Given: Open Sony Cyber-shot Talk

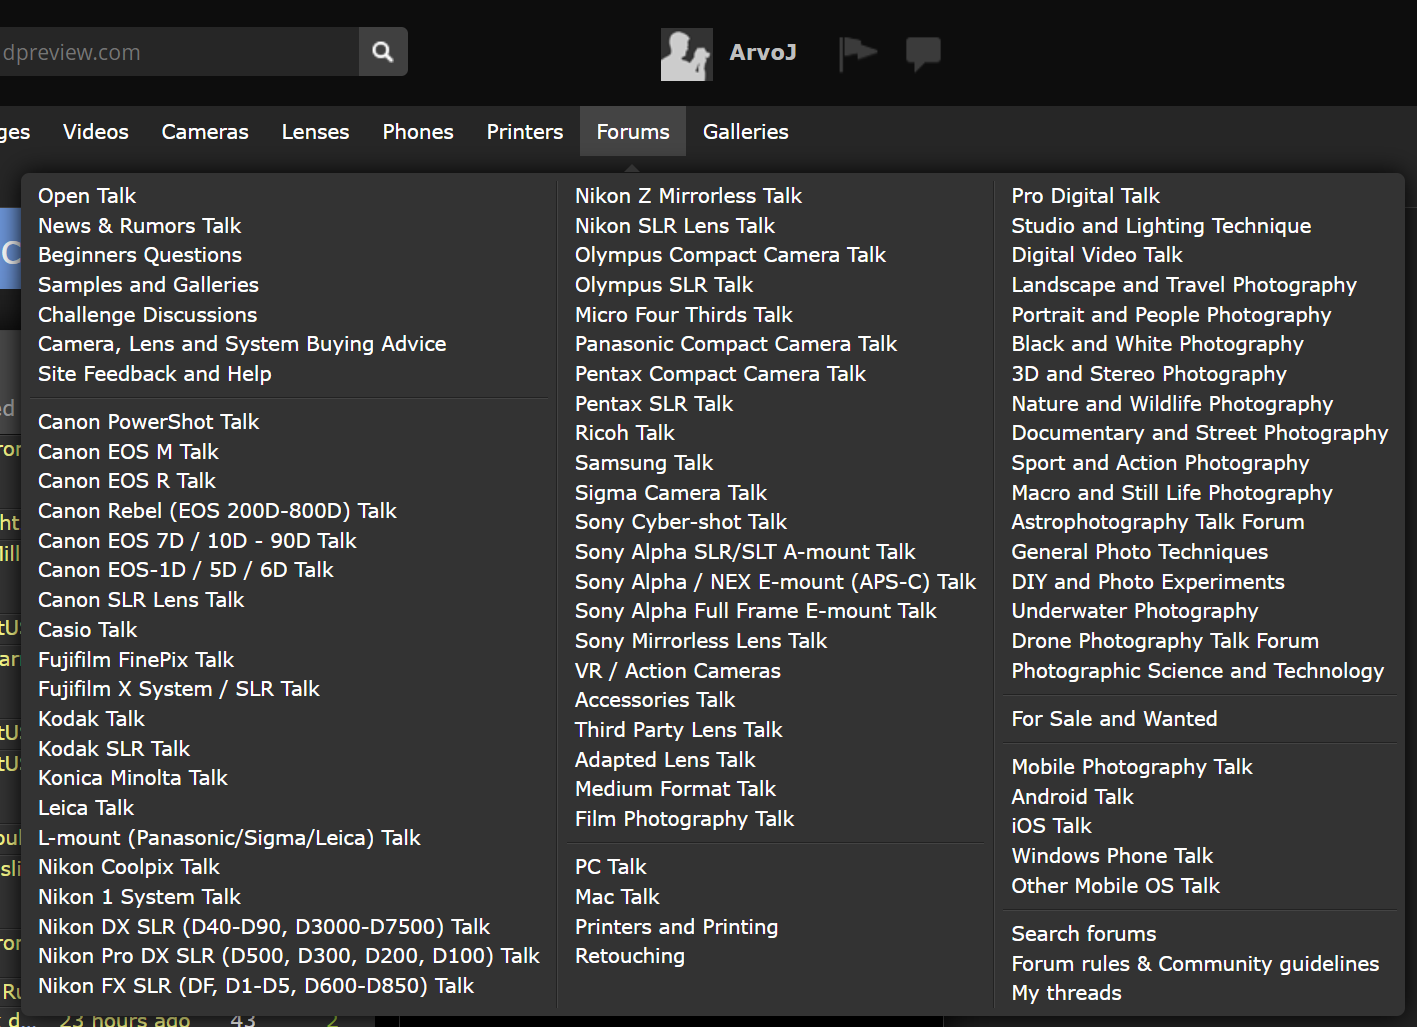Looking at the screenshot, I should [x=681, y=522].
